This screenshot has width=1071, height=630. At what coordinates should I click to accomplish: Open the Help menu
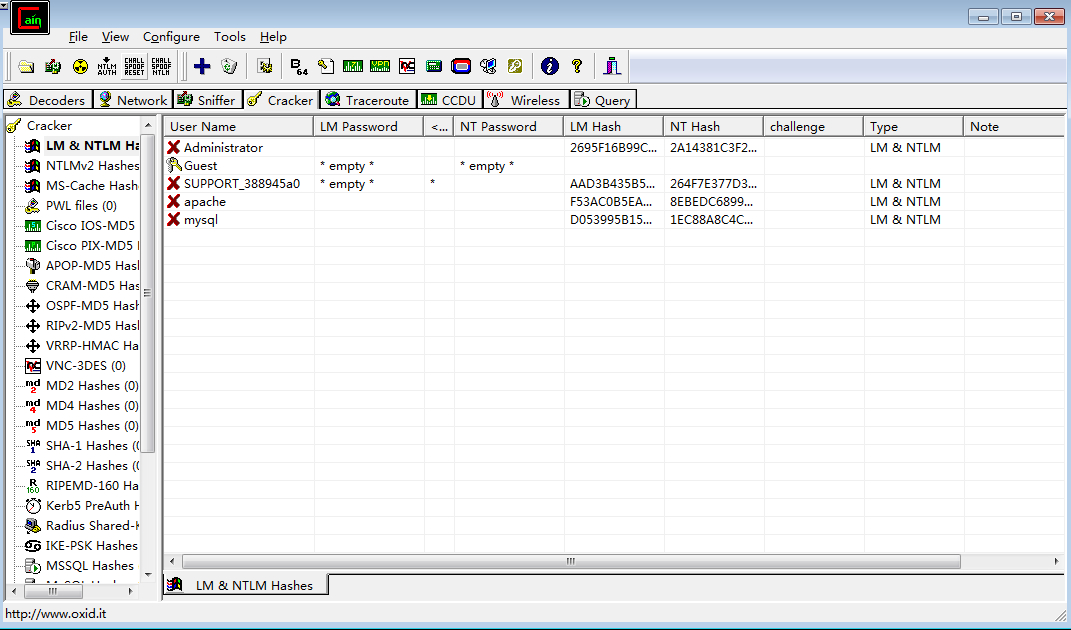pyautogui.click(x=273, y=37)
